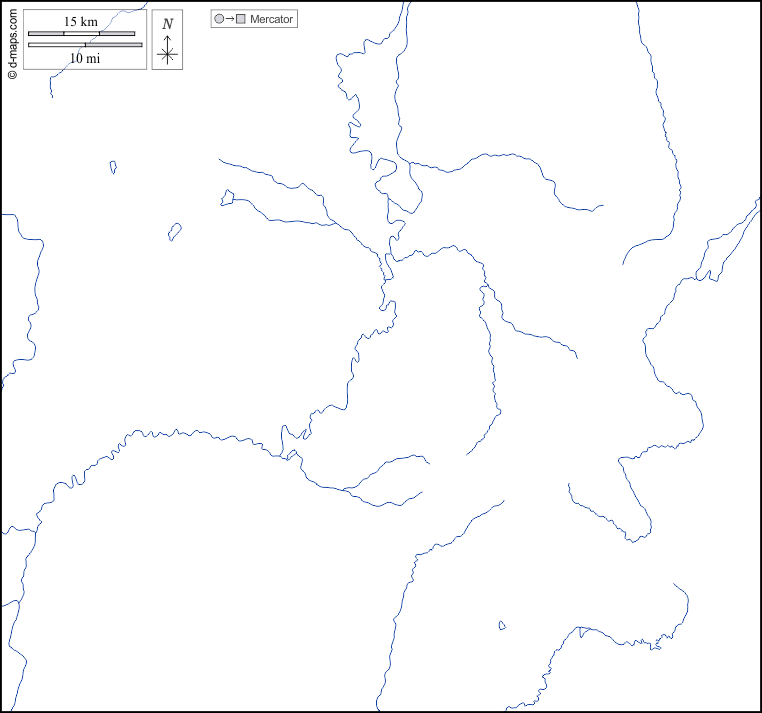
Task: Open the d-maps.com copyright link
Action: point(12,42)
